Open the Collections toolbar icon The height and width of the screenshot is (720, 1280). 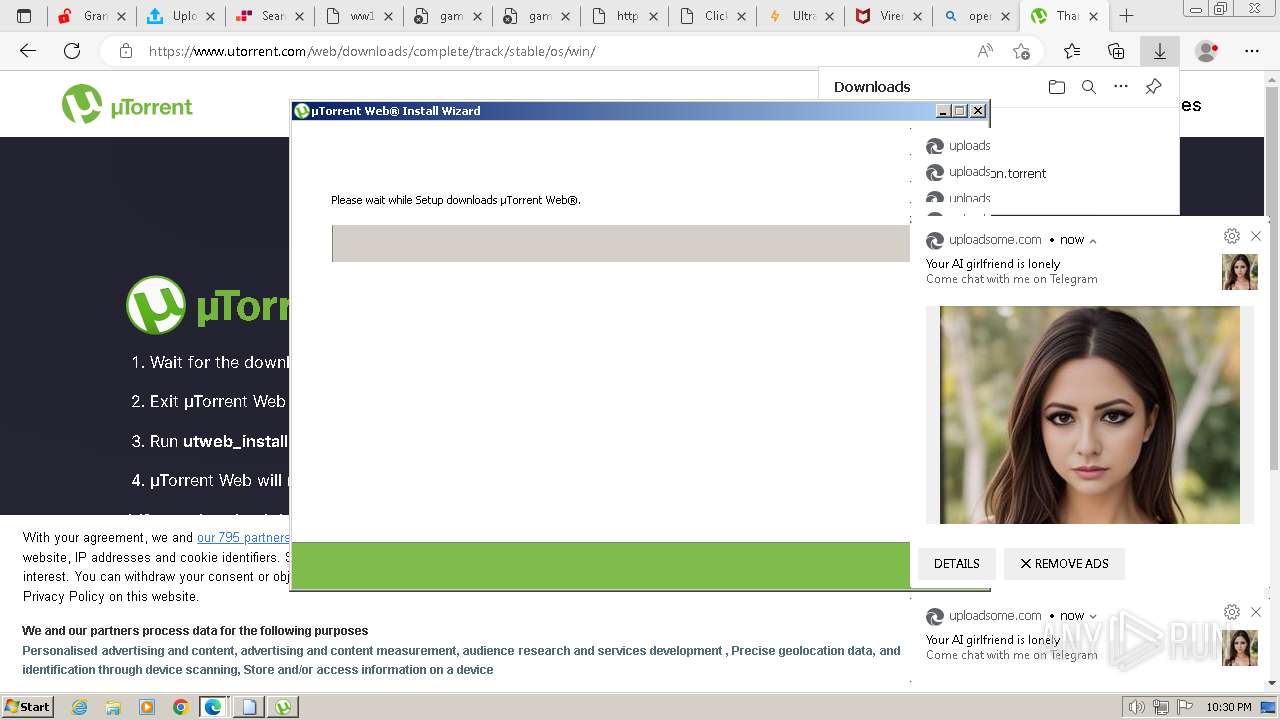1116,51
